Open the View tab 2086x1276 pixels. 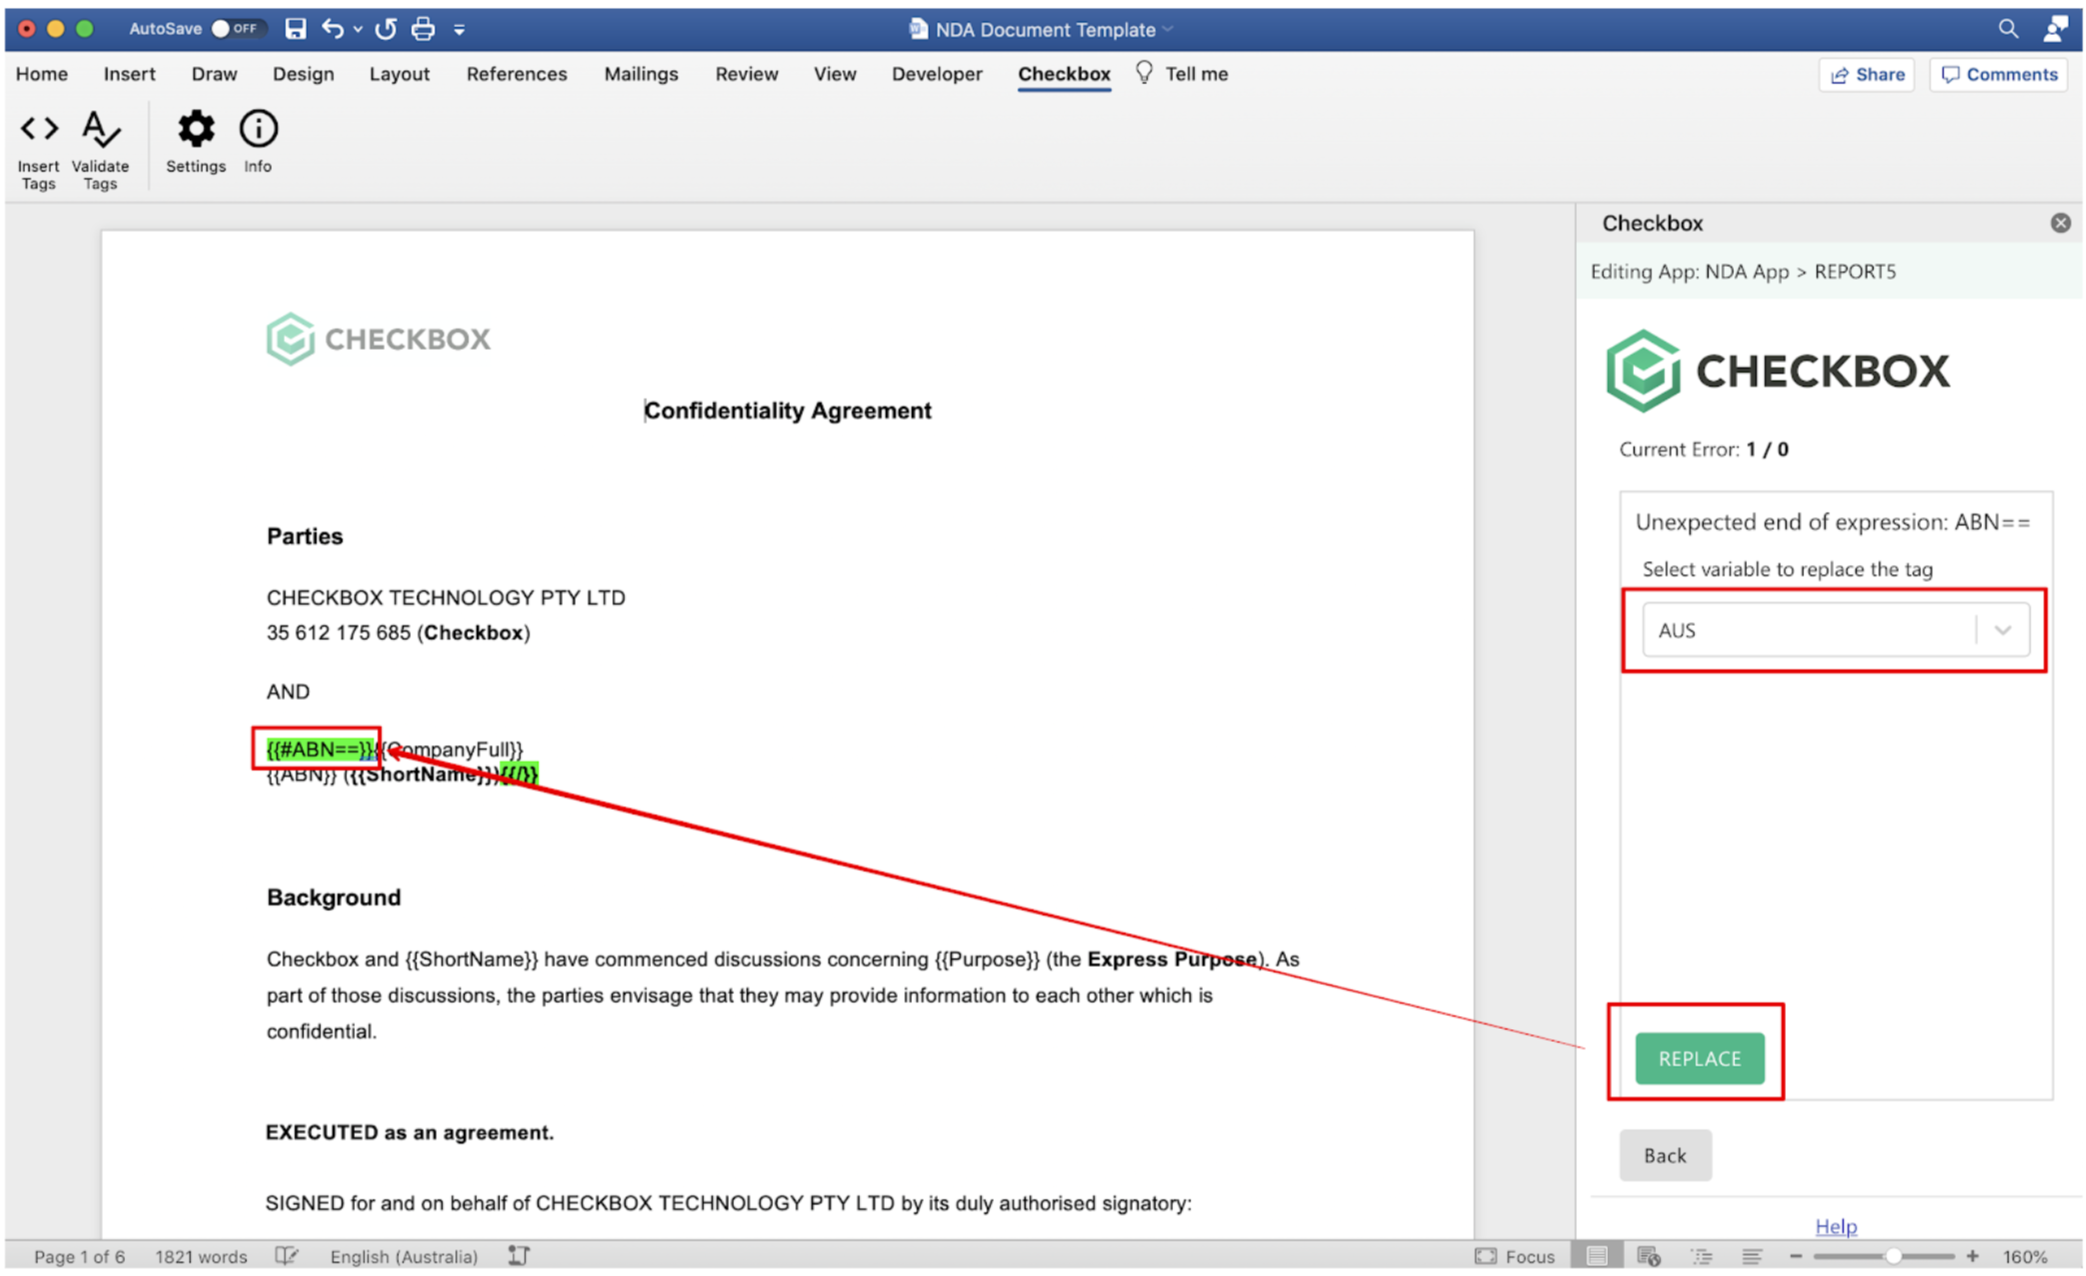pyautogui.click(x=834, y=74)
